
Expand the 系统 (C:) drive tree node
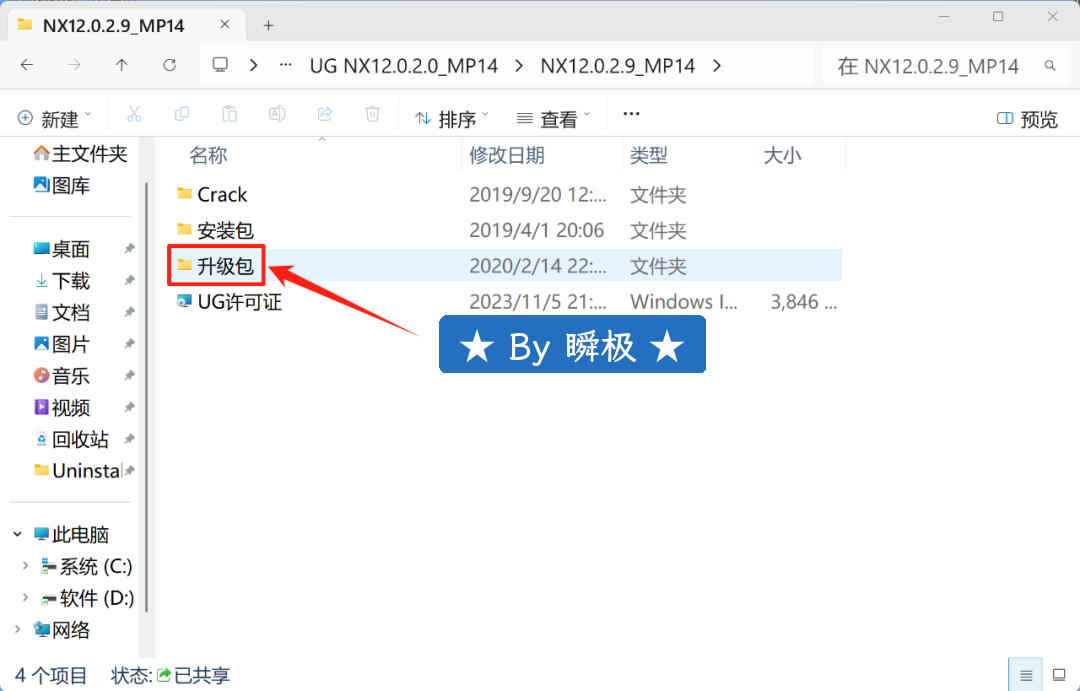(x=25, y=566)
